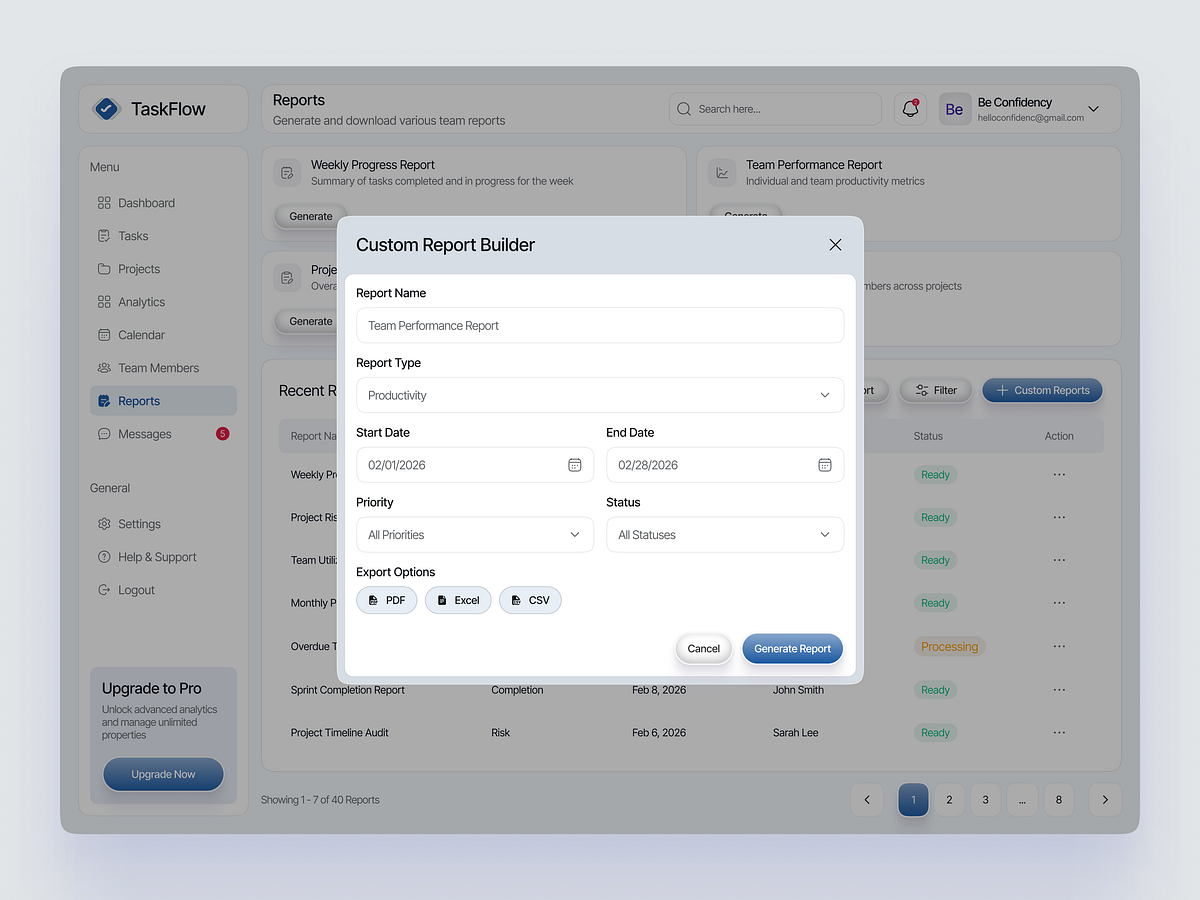Viewport: 1200px width, 900px height.
Task: Click the Report Name input field
Action: [600, 325]
